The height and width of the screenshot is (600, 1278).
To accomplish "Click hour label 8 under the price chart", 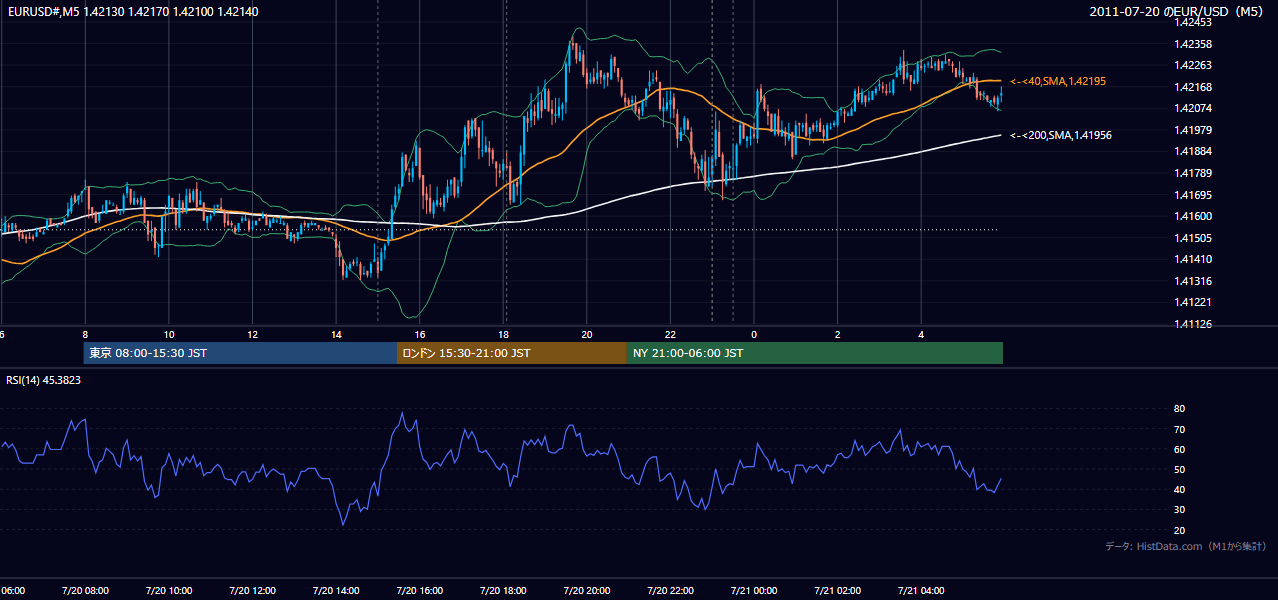I will tap(85, 335).
